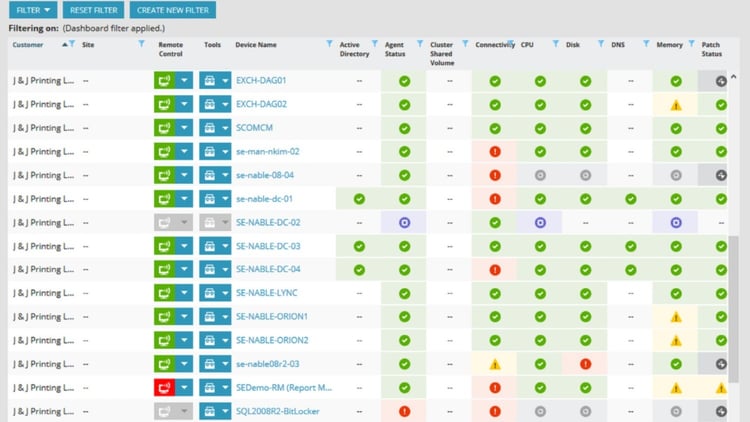
Task: Click memory warning for SE-NABLE-ORION1
Action: pyautogui.click(x=676, y=317)
